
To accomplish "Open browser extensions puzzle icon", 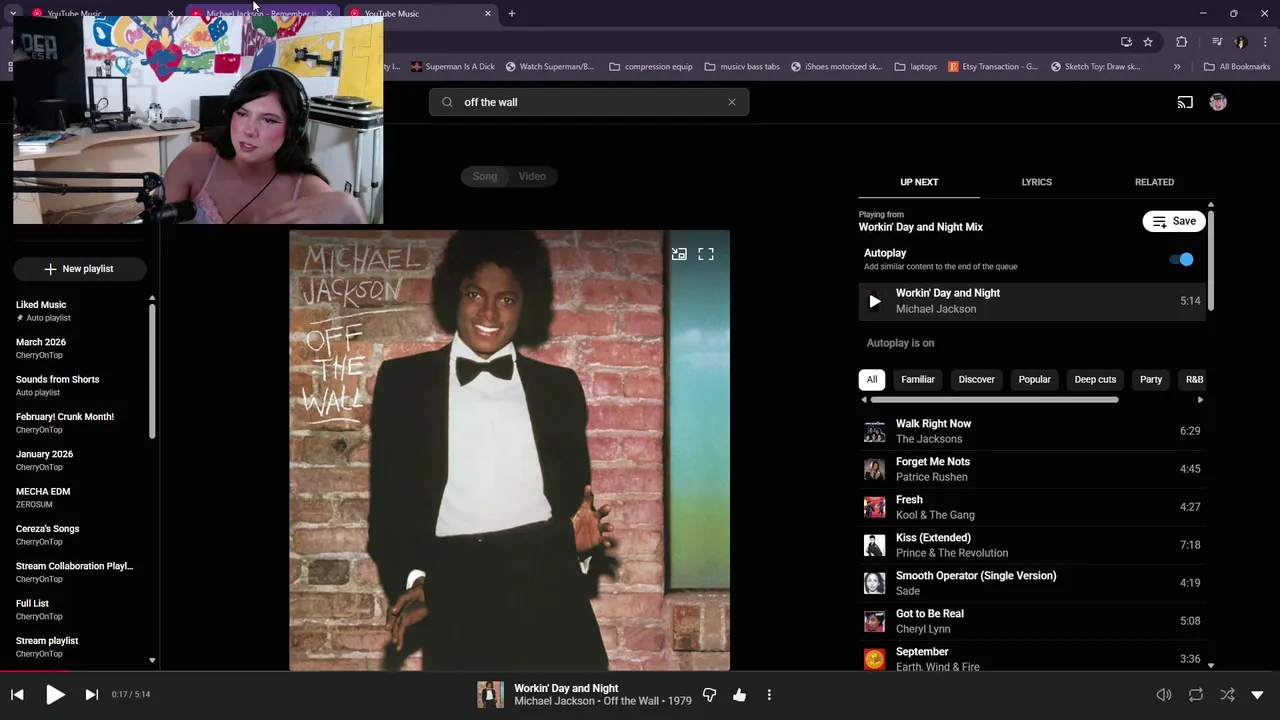I will tap(1182, 42).
